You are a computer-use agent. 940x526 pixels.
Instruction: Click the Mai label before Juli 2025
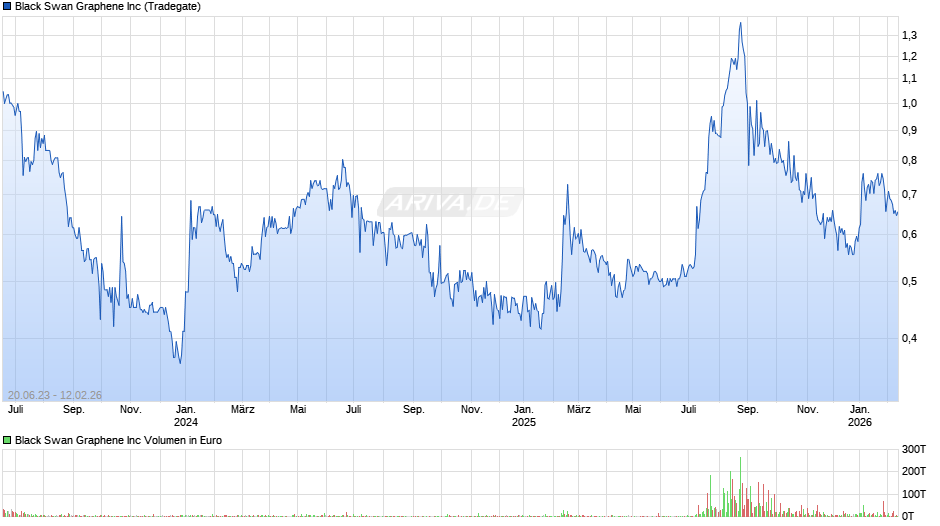633,410
